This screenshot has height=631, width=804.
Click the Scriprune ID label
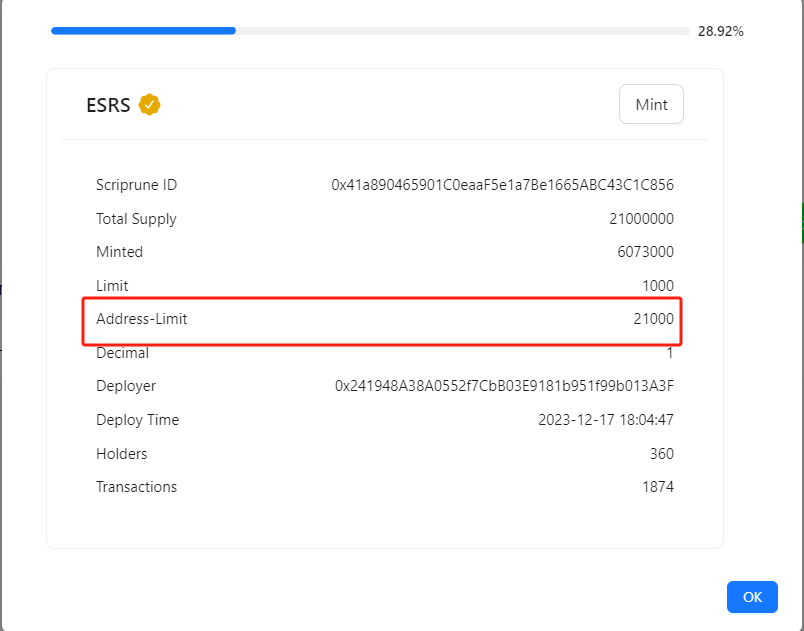point(136,185)
